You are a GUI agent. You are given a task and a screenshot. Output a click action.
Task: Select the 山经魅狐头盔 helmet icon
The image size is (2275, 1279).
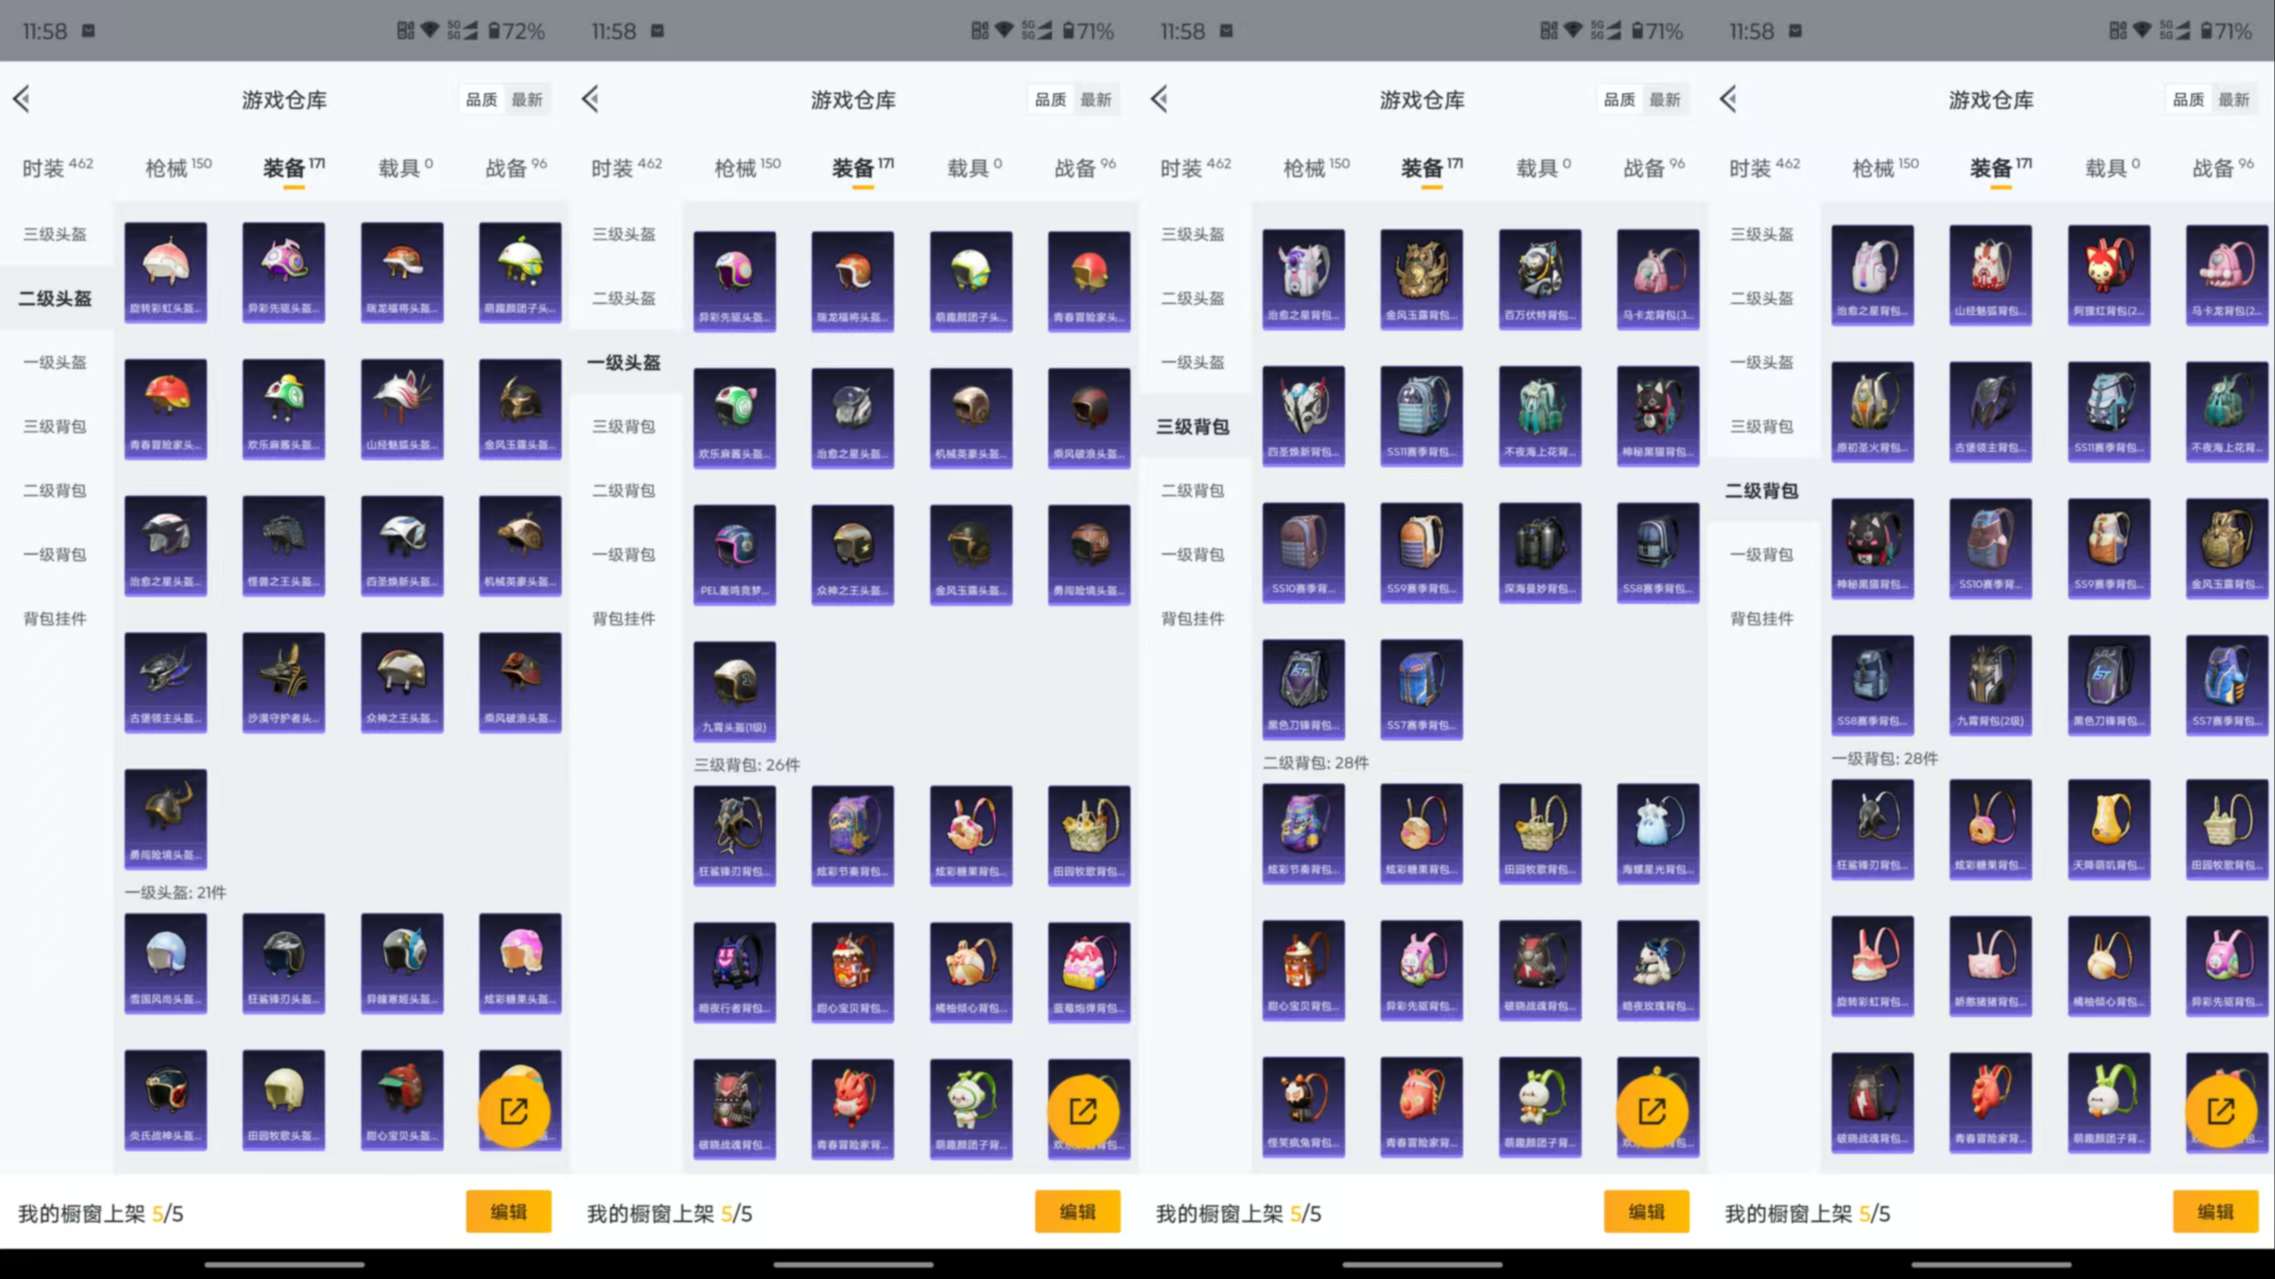click(x=402, y=408)
